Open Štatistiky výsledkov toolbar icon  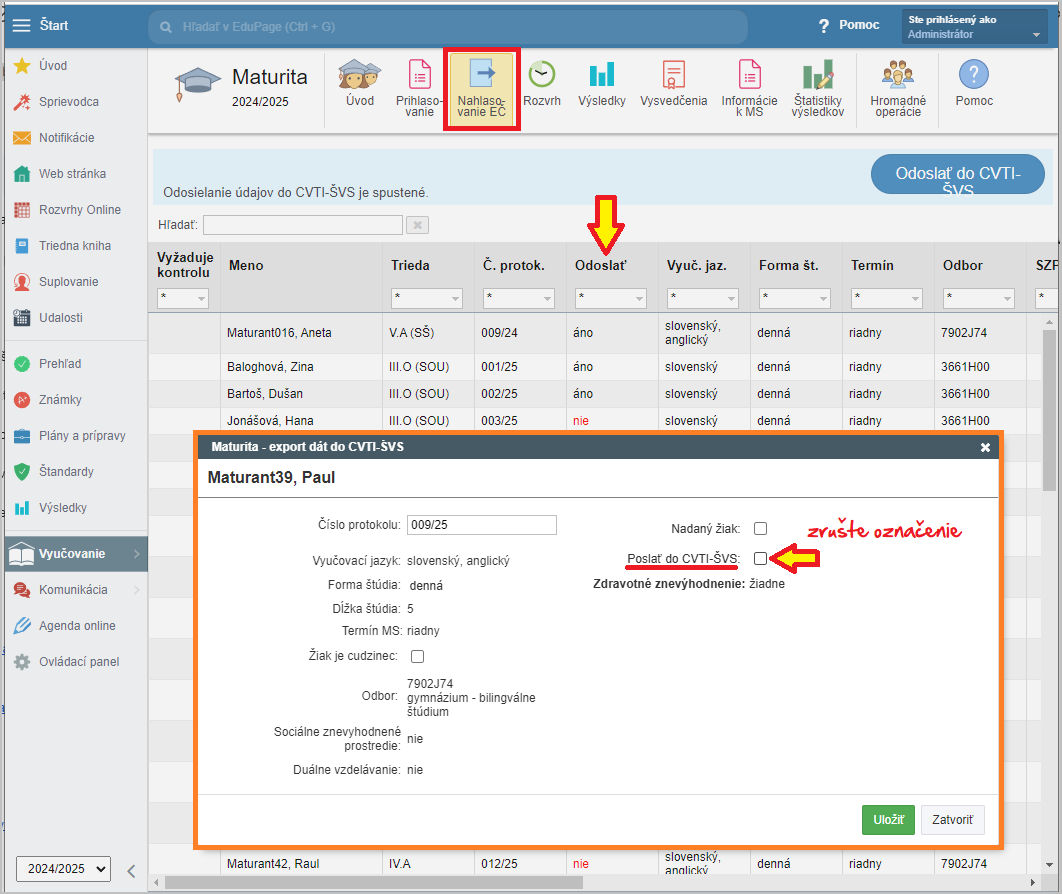[817, 76]
